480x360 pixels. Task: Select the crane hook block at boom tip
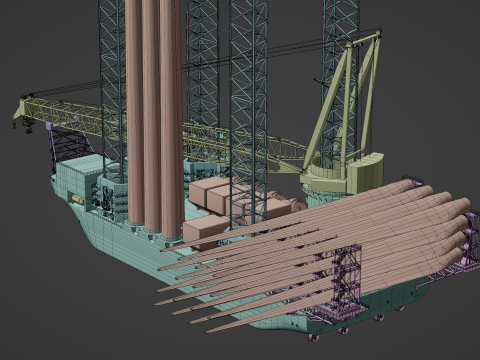pyautogui.click(x=29, y=126)
